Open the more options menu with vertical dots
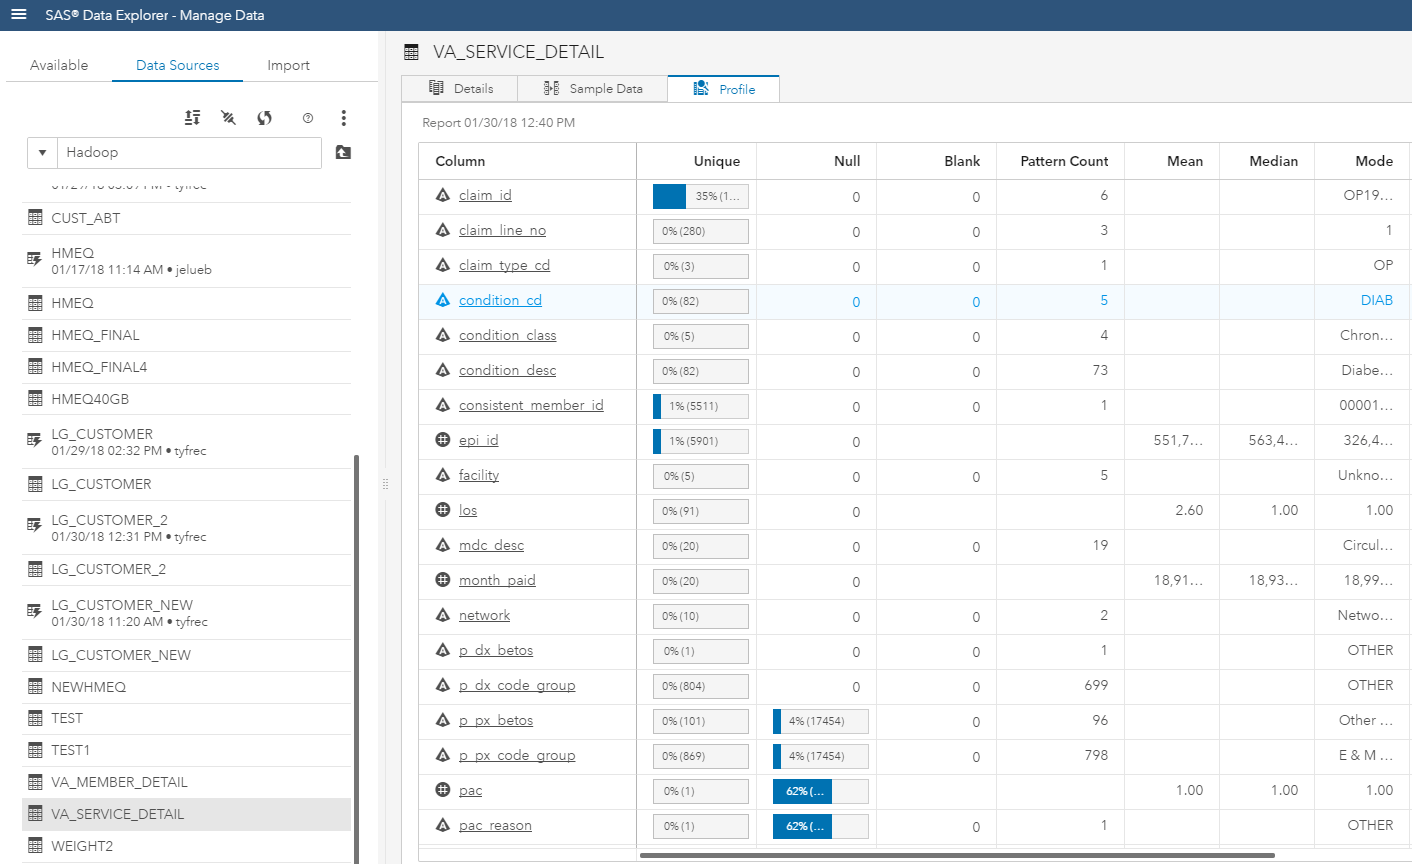Viewport: 1412px width, 864px height. 343,117
